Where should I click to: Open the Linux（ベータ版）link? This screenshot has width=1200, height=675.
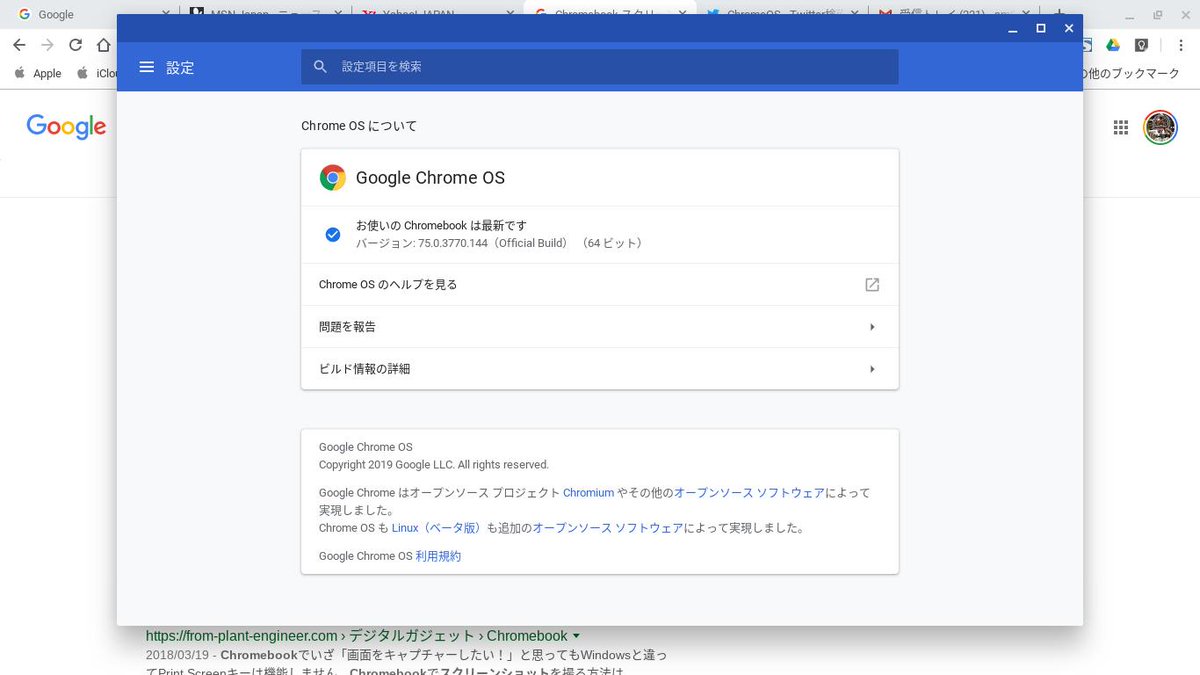[x=437, y=528]
